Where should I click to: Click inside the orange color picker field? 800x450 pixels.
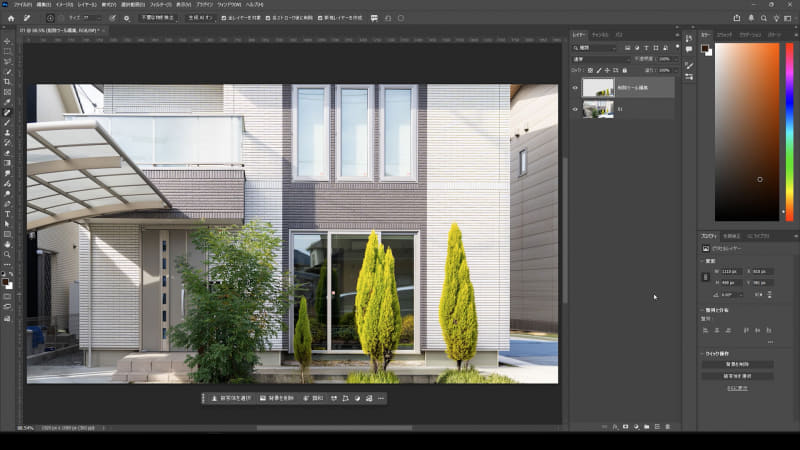747,132
